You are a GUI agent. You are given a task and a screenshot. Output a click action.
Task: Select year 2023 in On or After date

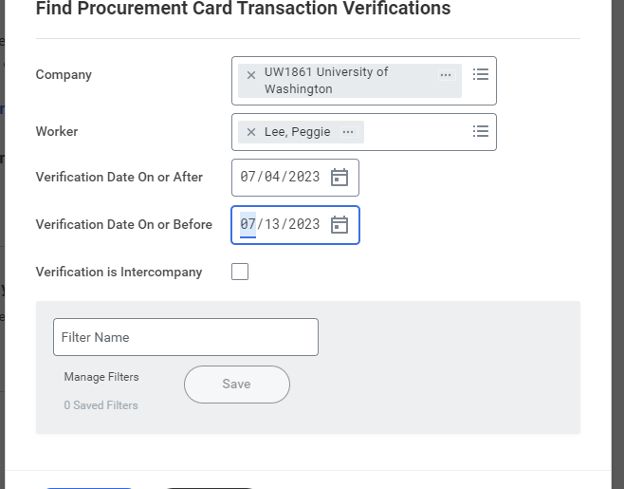tap(304, 177)
